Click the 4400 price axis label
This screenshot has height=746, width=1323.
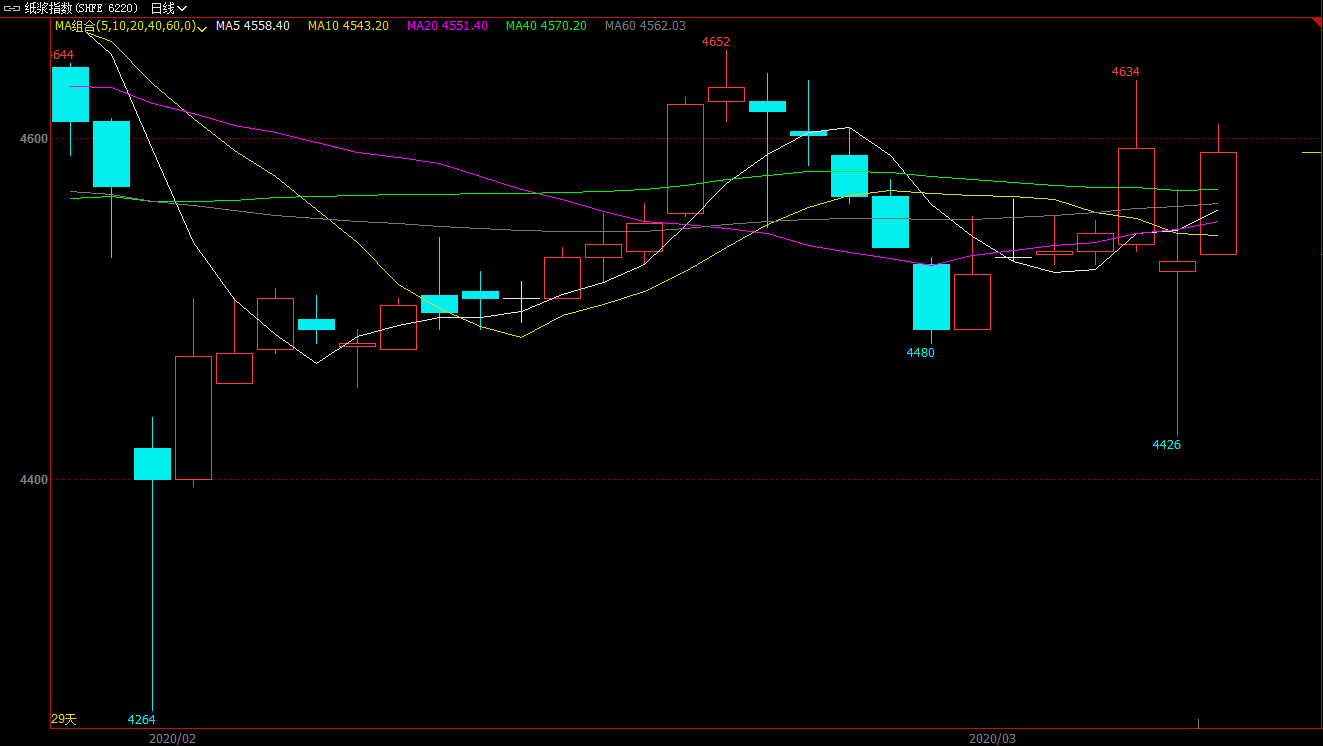coord(36,480)
